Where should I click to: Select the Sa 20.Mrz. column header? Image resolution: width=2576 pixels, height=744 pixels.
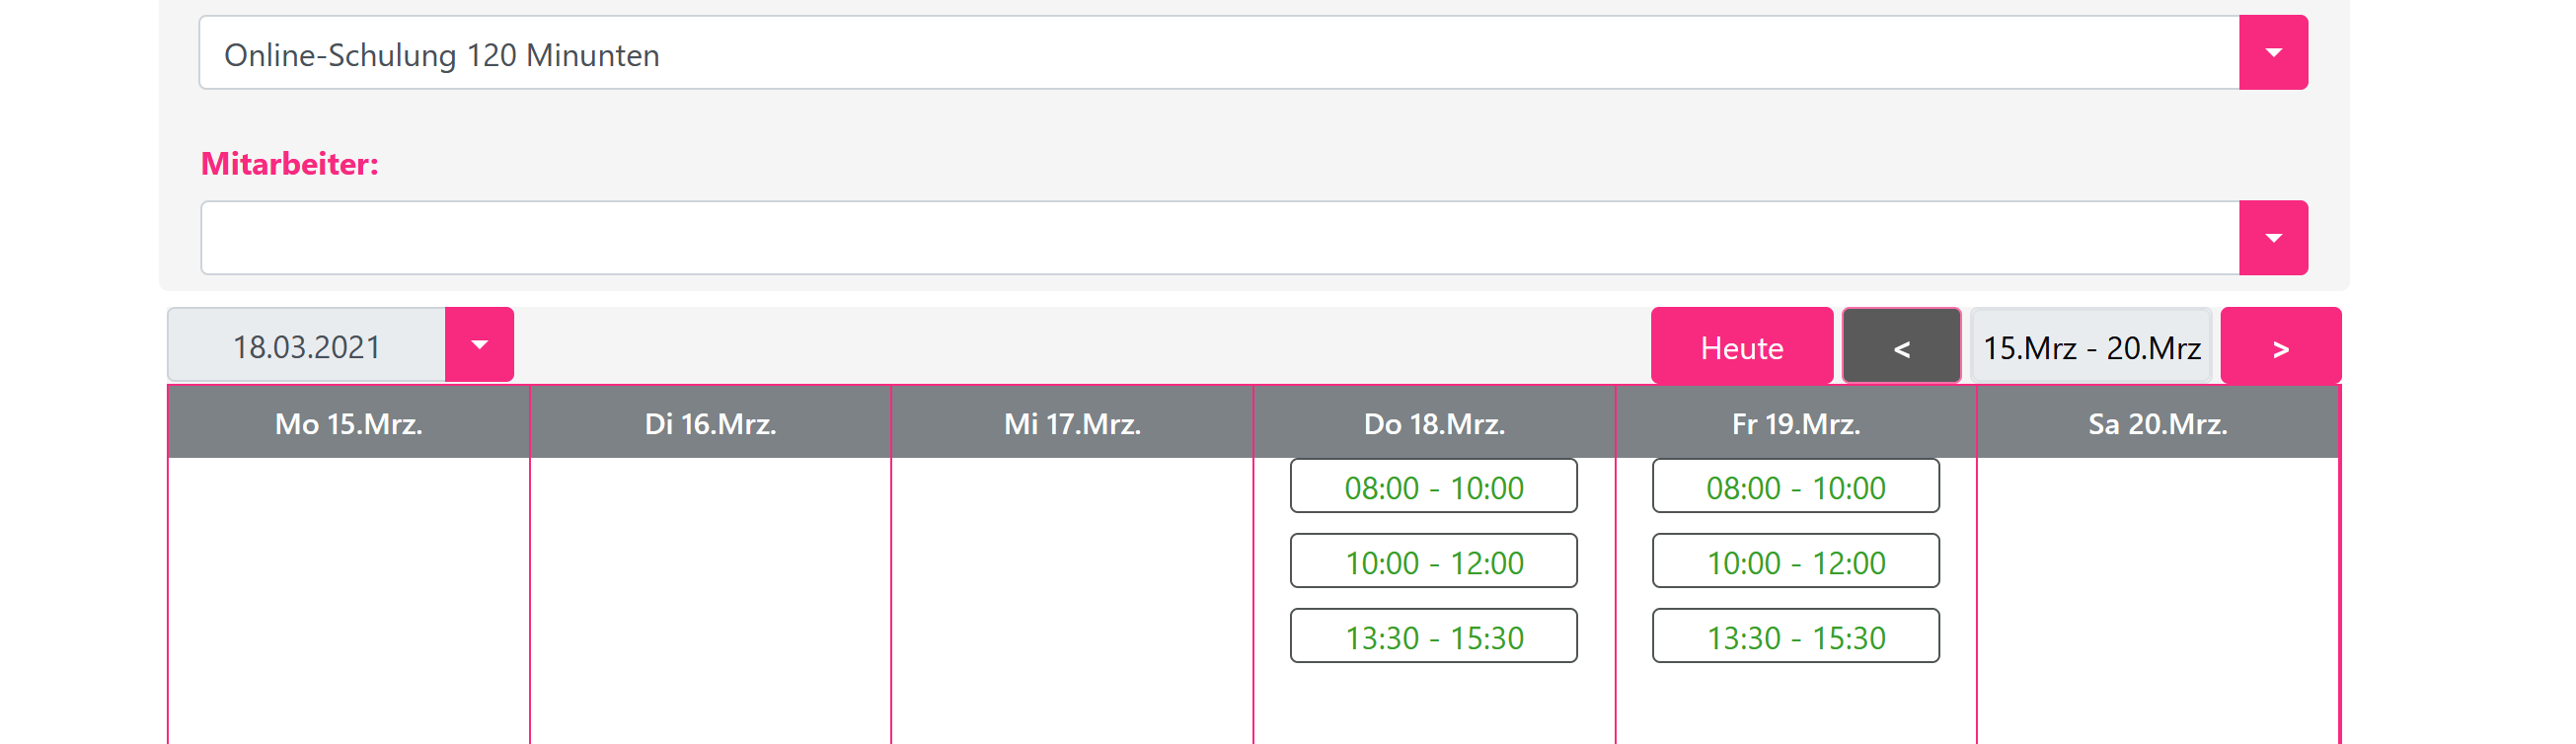point(2158,423)
